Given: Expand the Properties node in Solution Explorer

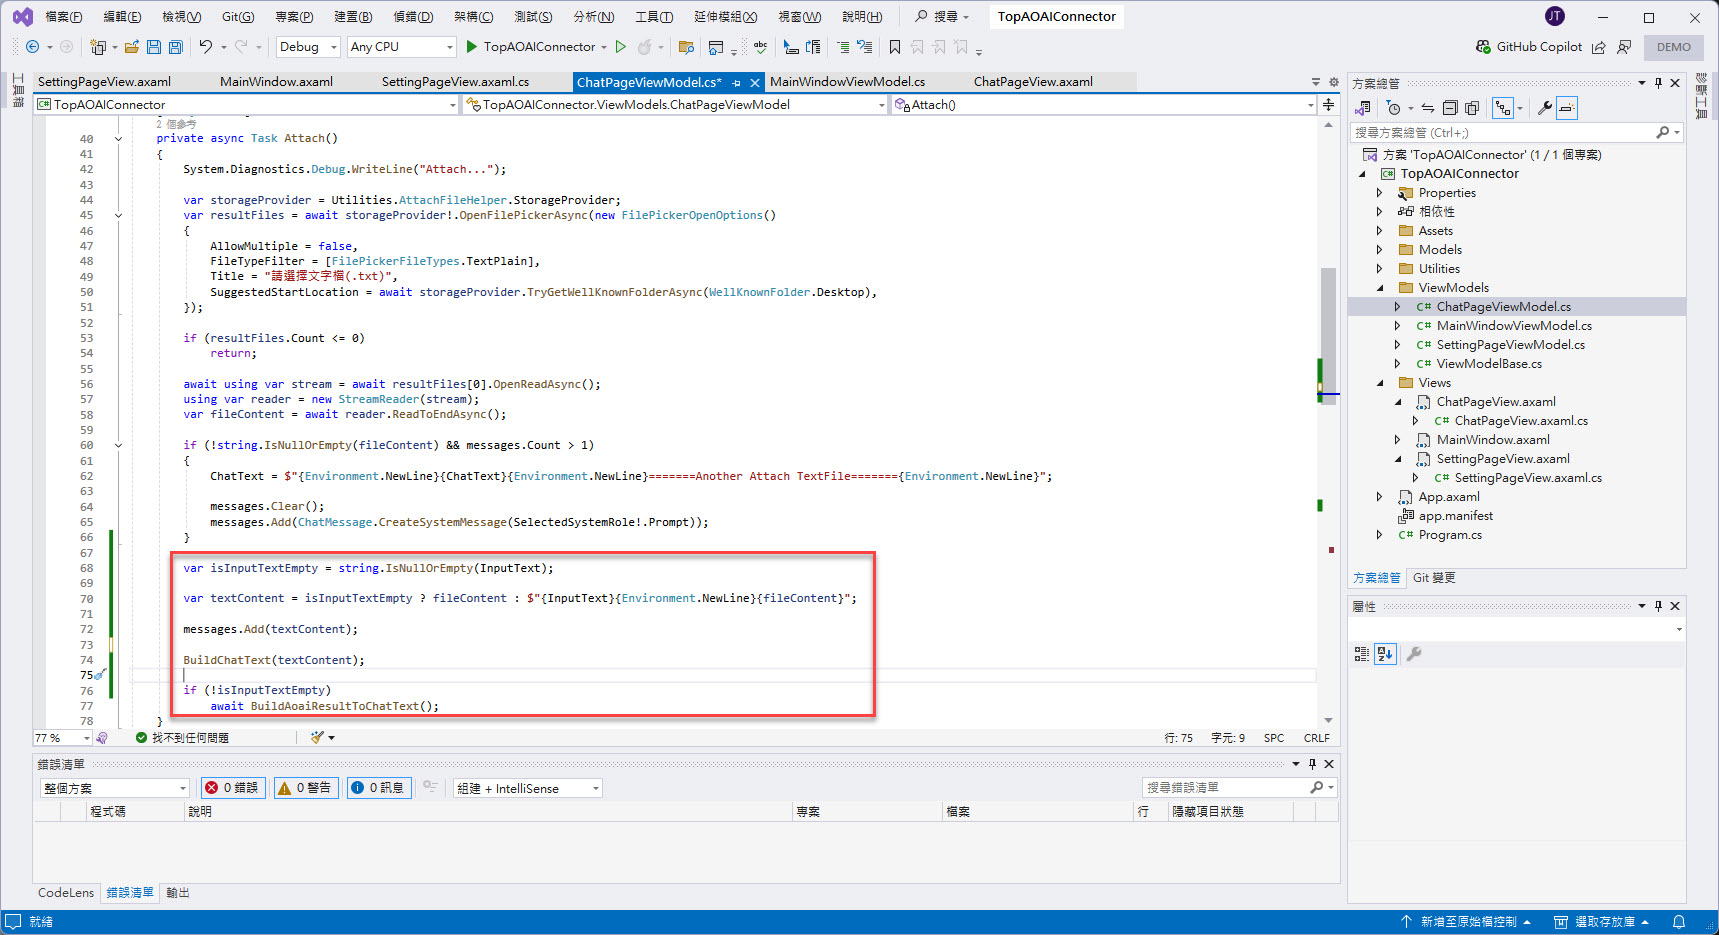Looking at the screenshot, I should [1379, 193].
